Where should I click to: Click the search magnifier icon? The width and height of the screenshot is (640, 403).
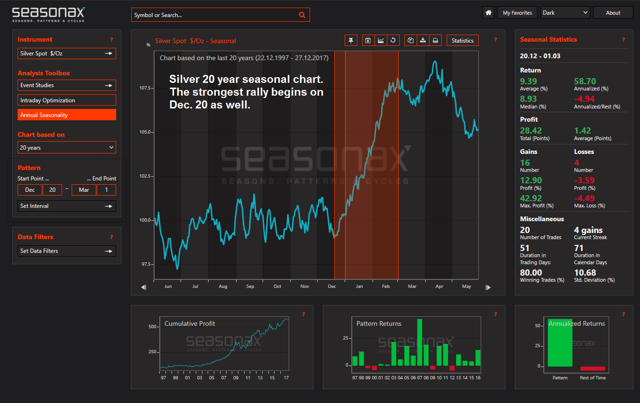(x=303, y=15)
